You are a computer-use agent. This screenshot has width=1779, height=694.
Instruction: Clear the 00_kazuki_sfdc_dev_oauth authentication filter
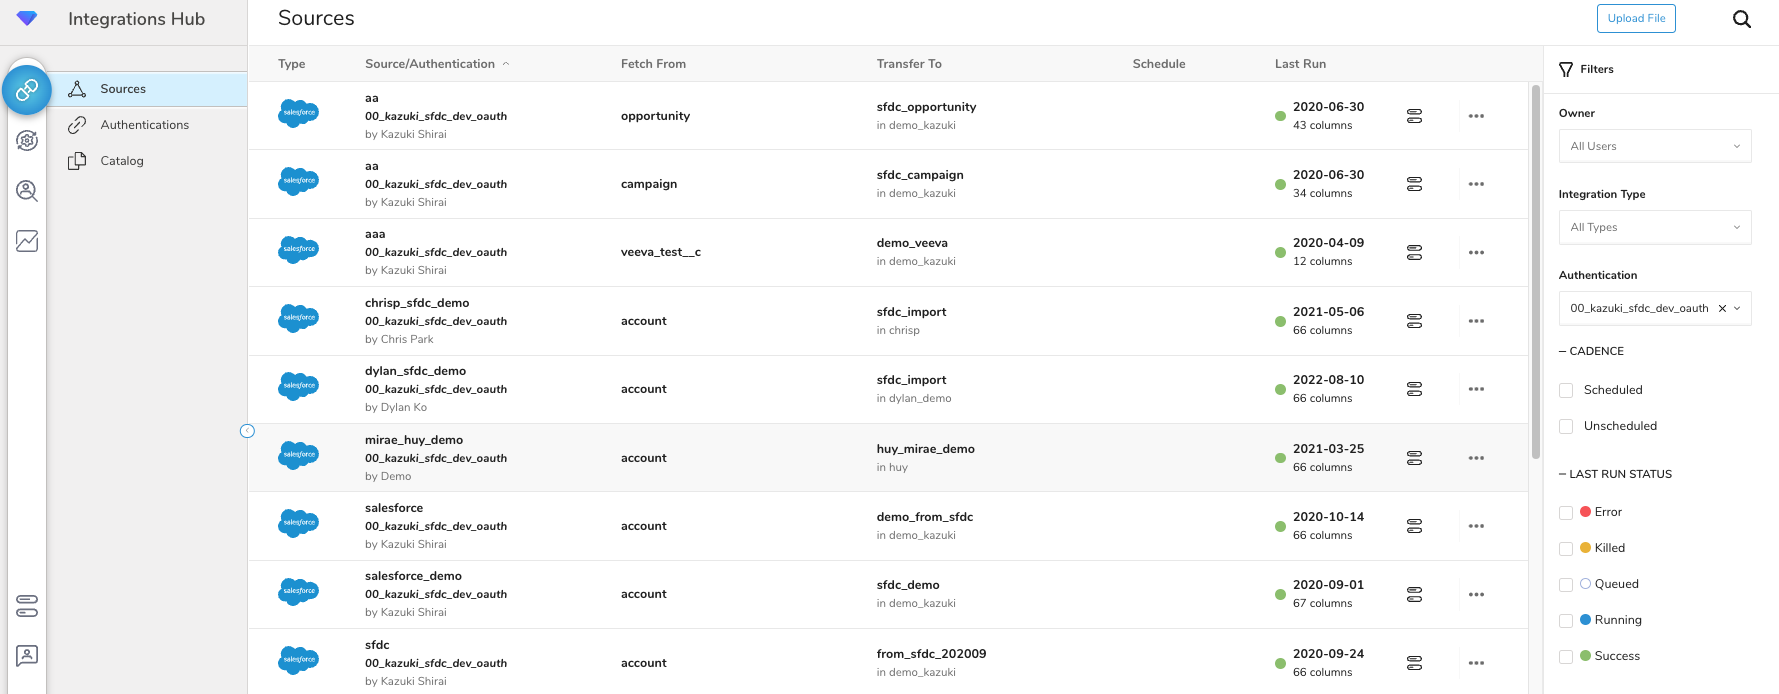tap(1722, 308)
